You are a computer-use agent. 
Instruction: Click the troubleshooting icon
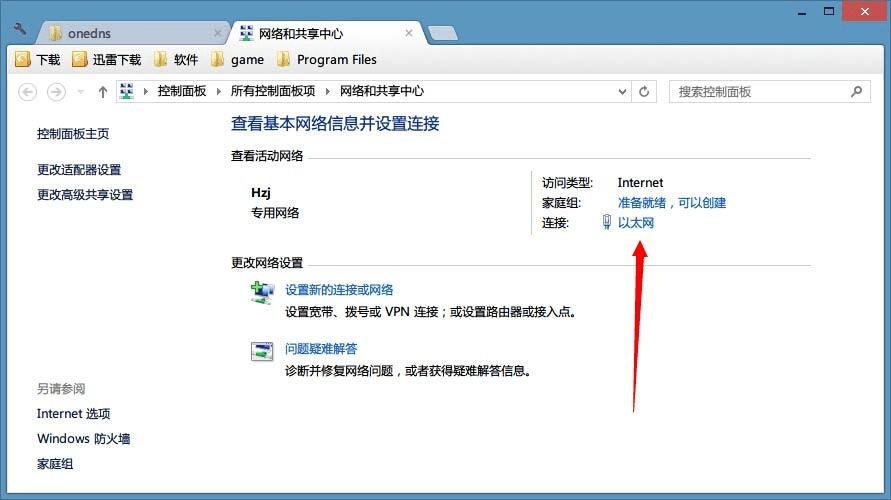pyautogui.click(x=262, y=351)
